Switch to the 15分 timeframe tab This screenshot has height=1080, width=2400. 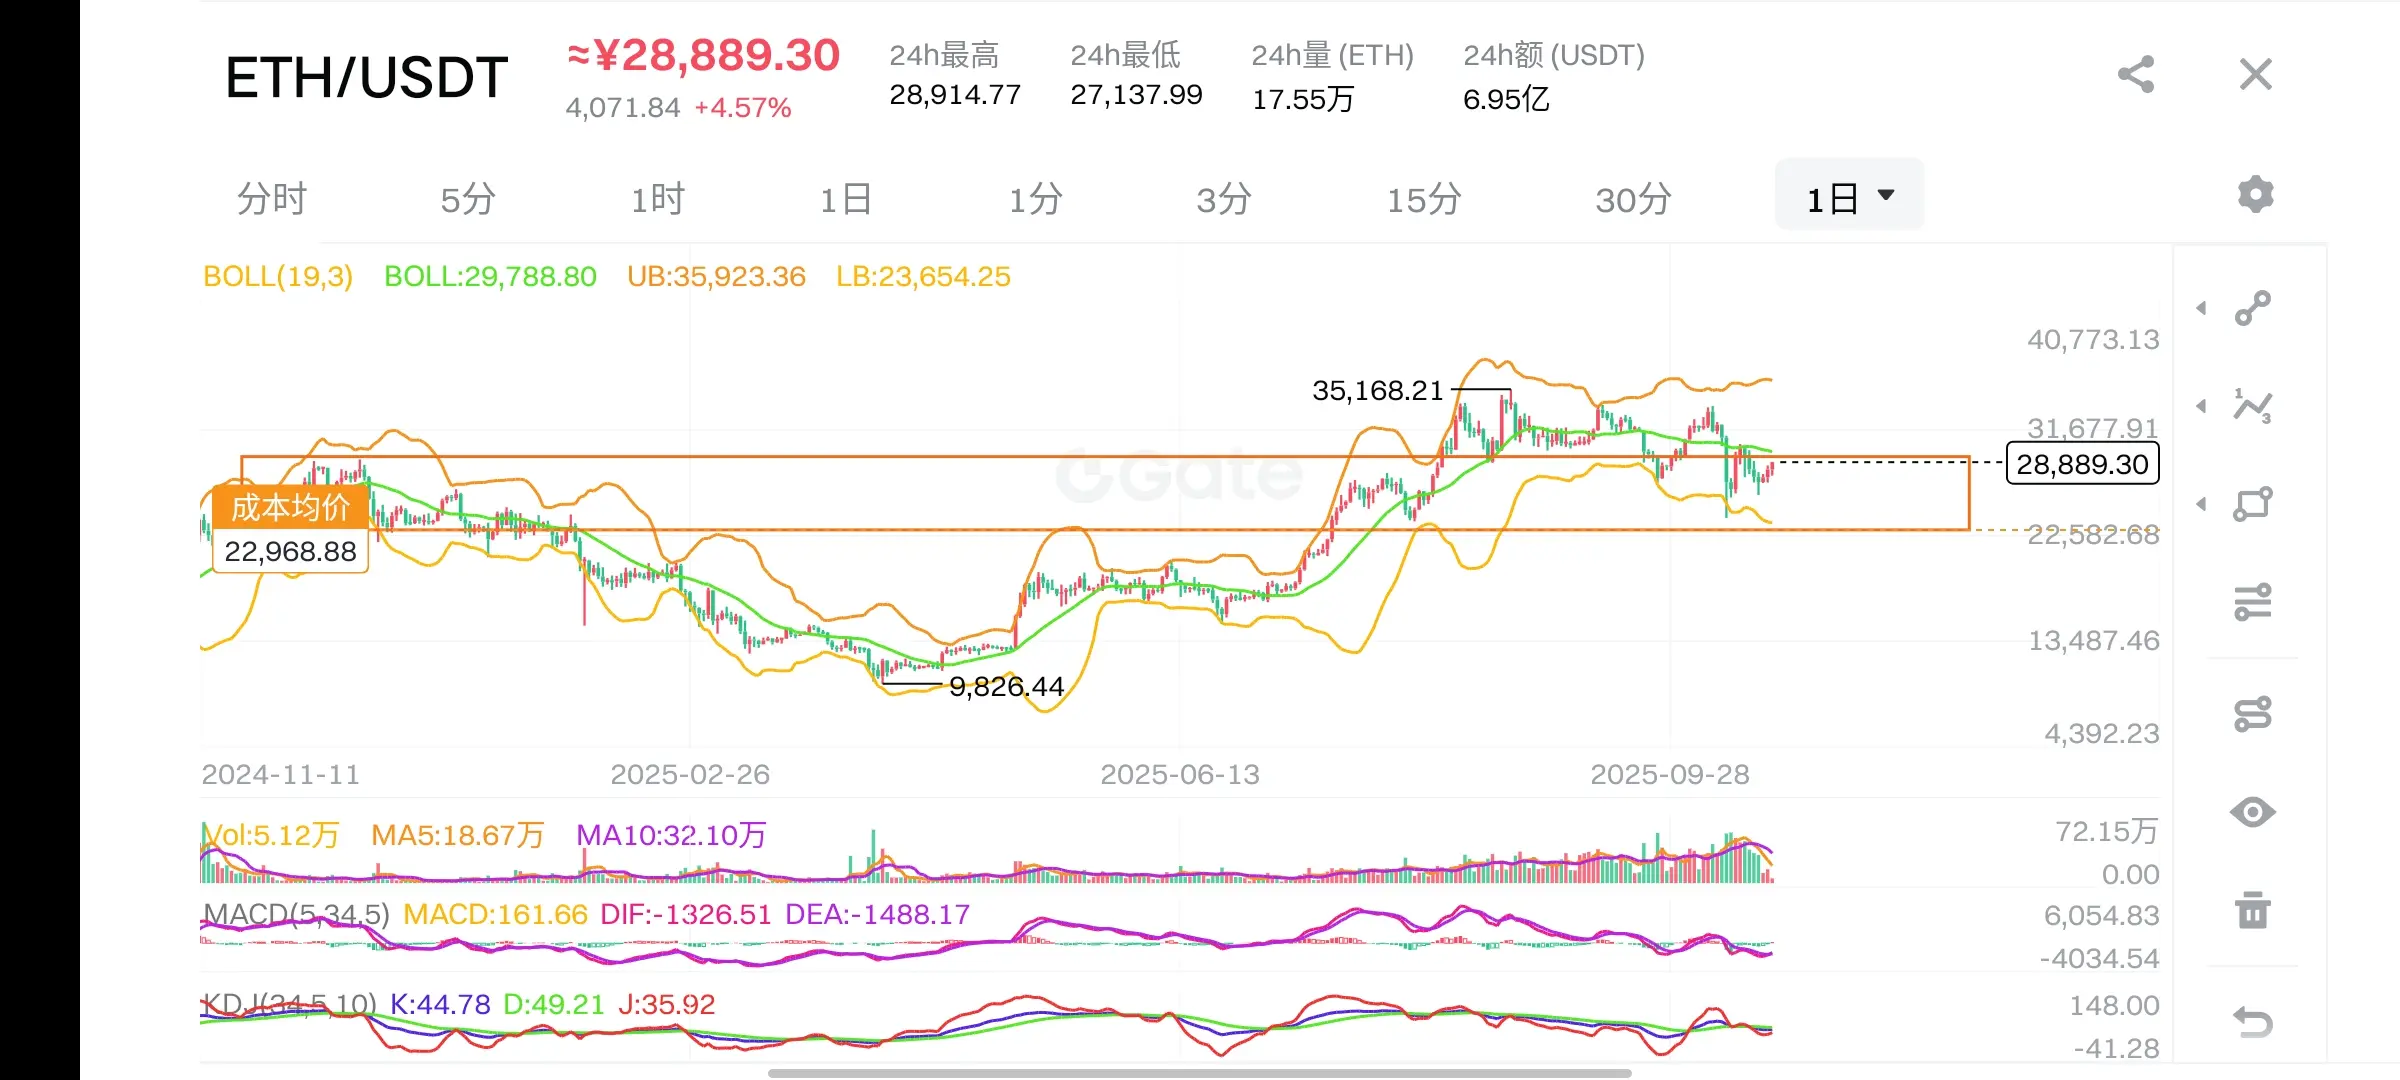point(1423,200)
